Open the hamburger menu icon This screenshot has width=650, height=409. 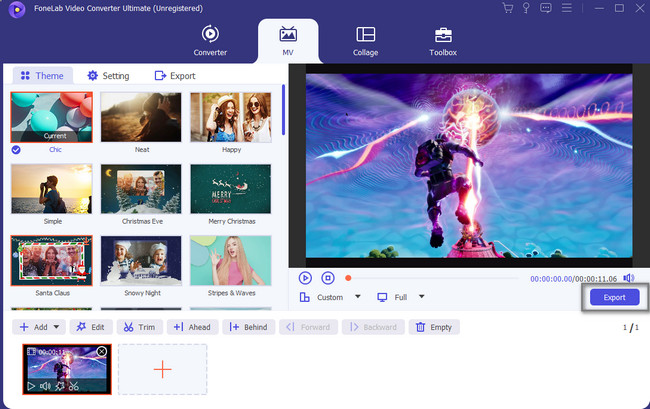[x=567, y=8]
